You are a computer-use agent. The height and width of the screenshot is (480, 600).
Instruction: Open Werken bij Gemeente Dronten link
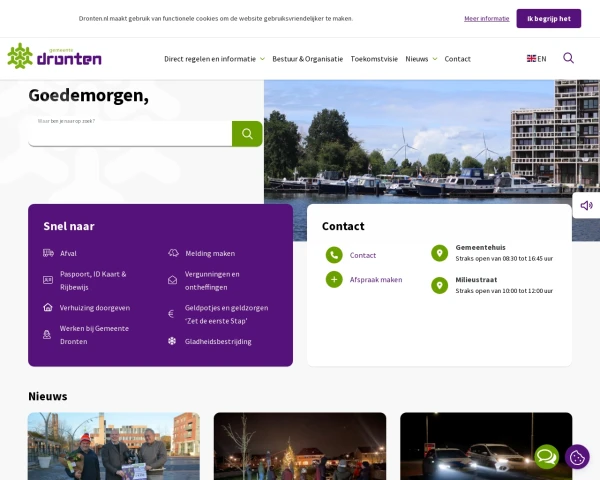tap(94, 335)
